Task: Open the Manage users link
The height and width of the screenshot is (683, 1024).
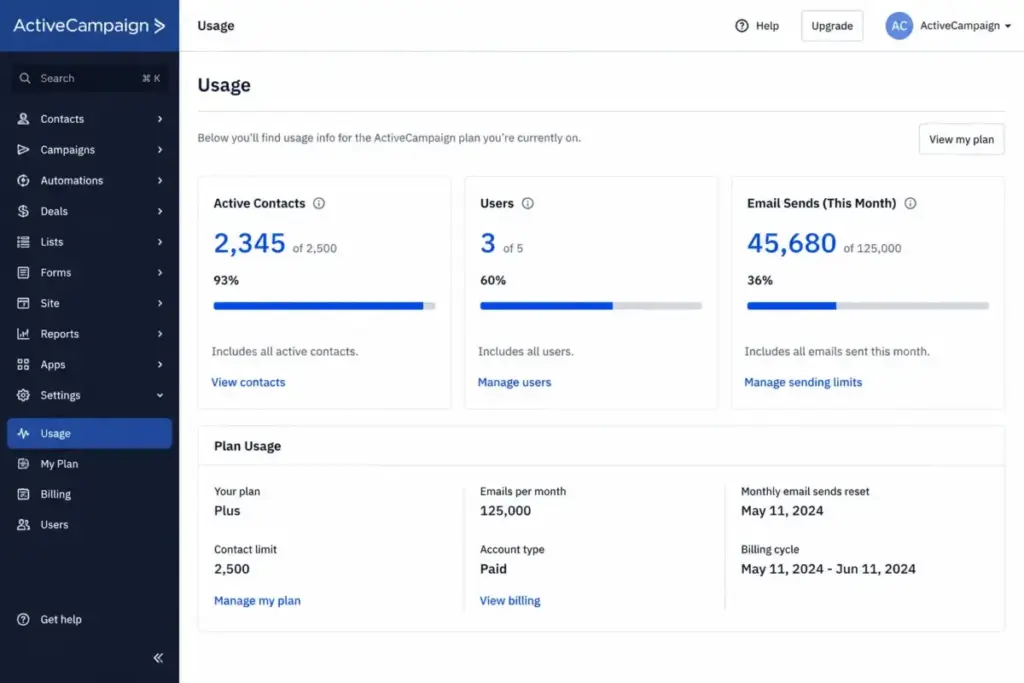Action: (514, 382)
